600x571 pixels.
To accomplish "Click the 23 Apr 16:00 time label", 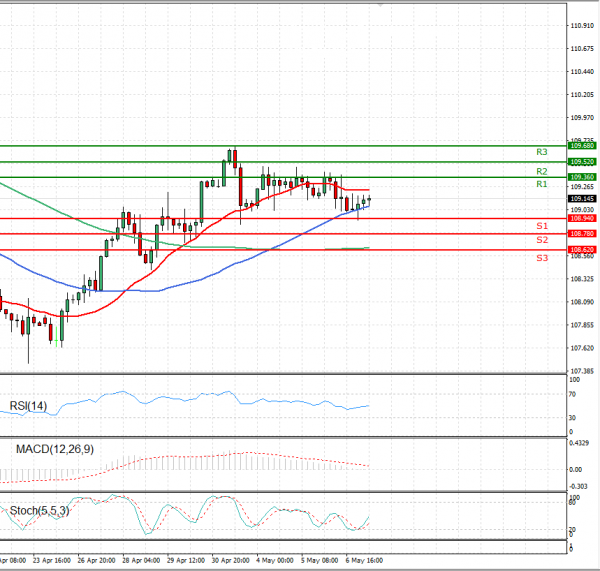I will pos(52,560).
